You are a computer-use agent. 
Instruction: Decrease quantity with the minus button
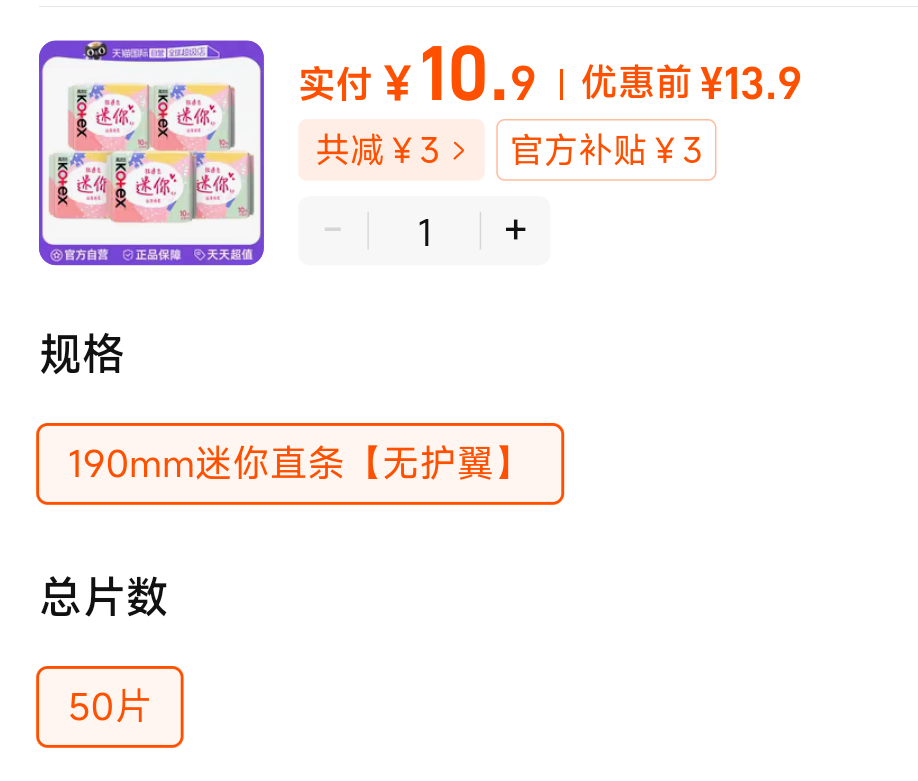333,230
